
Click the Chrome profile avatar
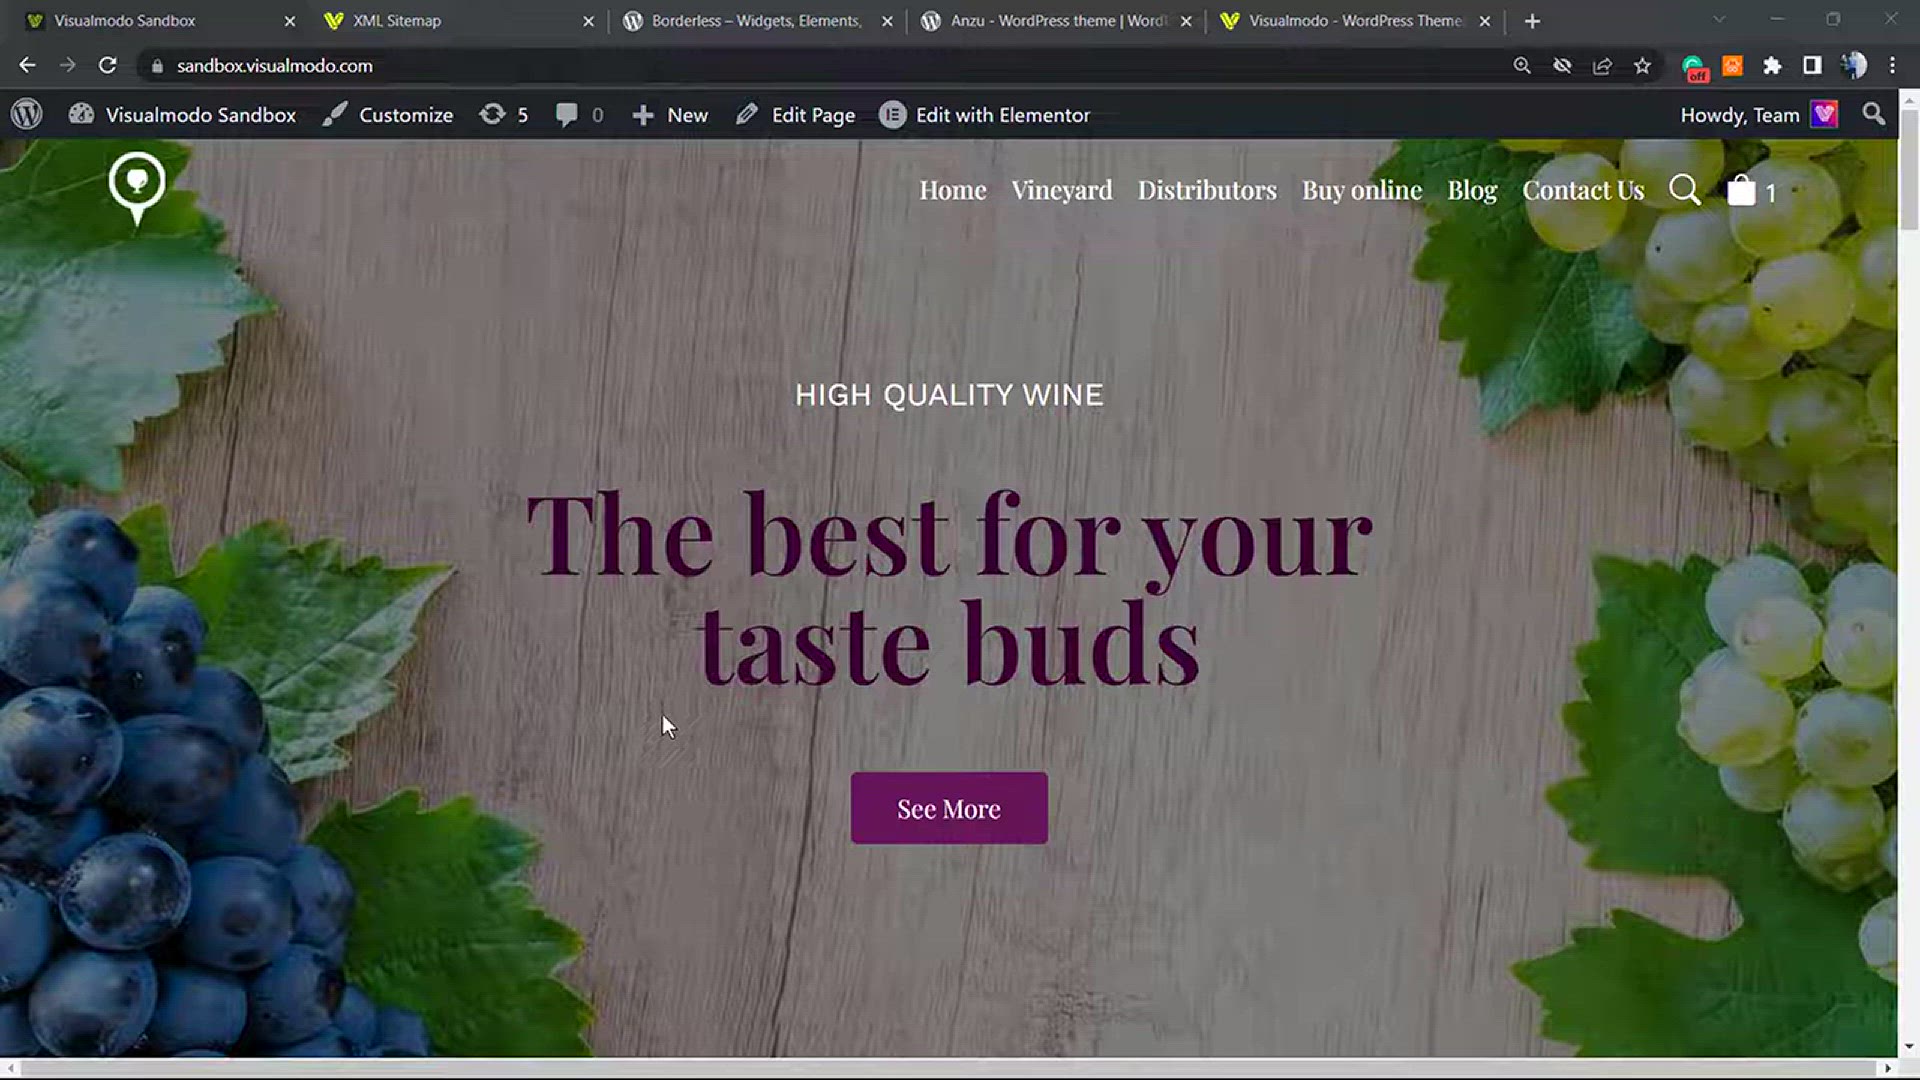[1853, 65]
